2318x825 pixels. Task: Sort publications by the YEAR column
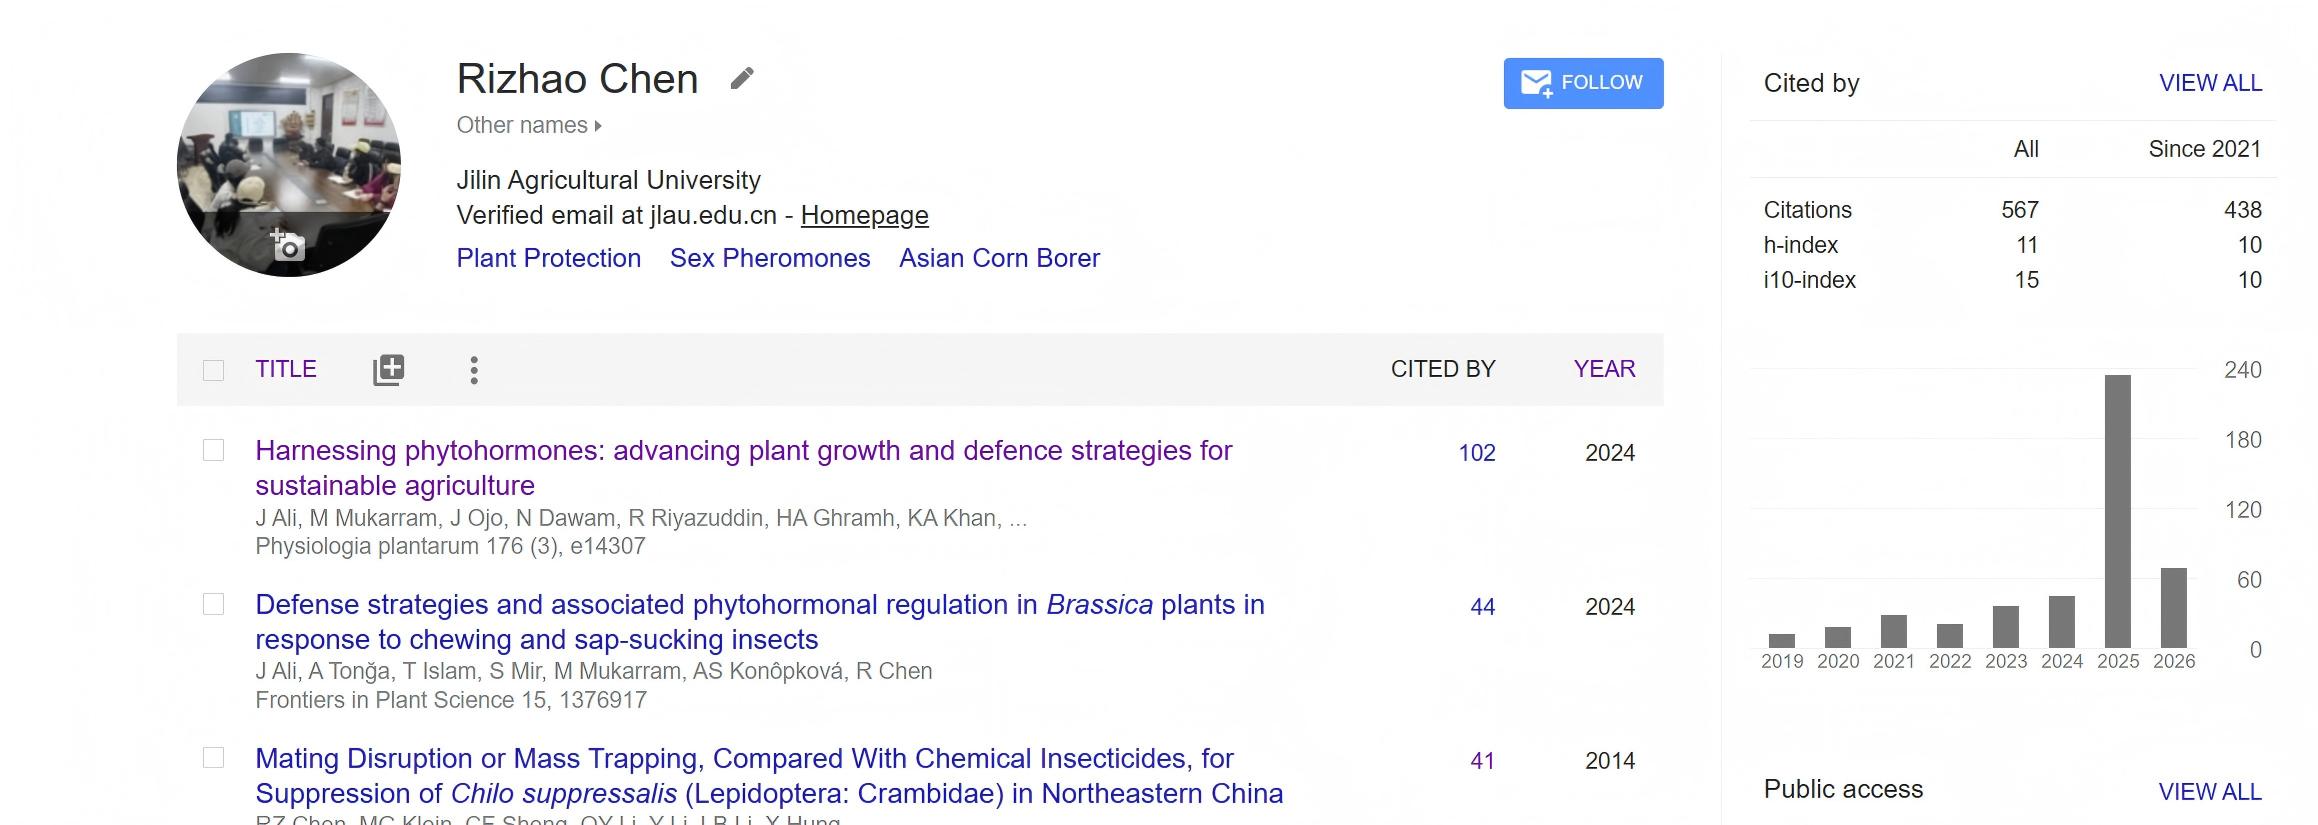tap(1604, 369)
